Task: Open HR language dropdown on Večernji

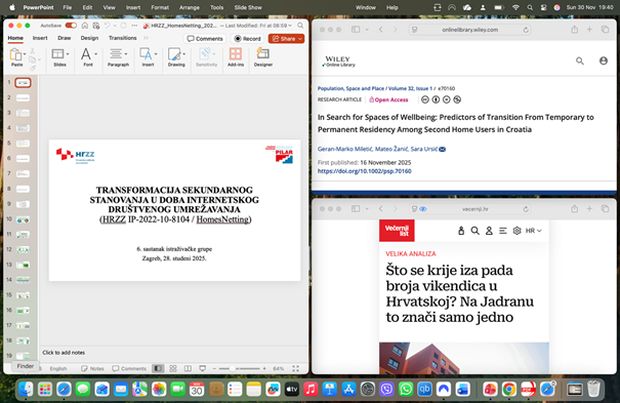Action: tap(534, 231)
